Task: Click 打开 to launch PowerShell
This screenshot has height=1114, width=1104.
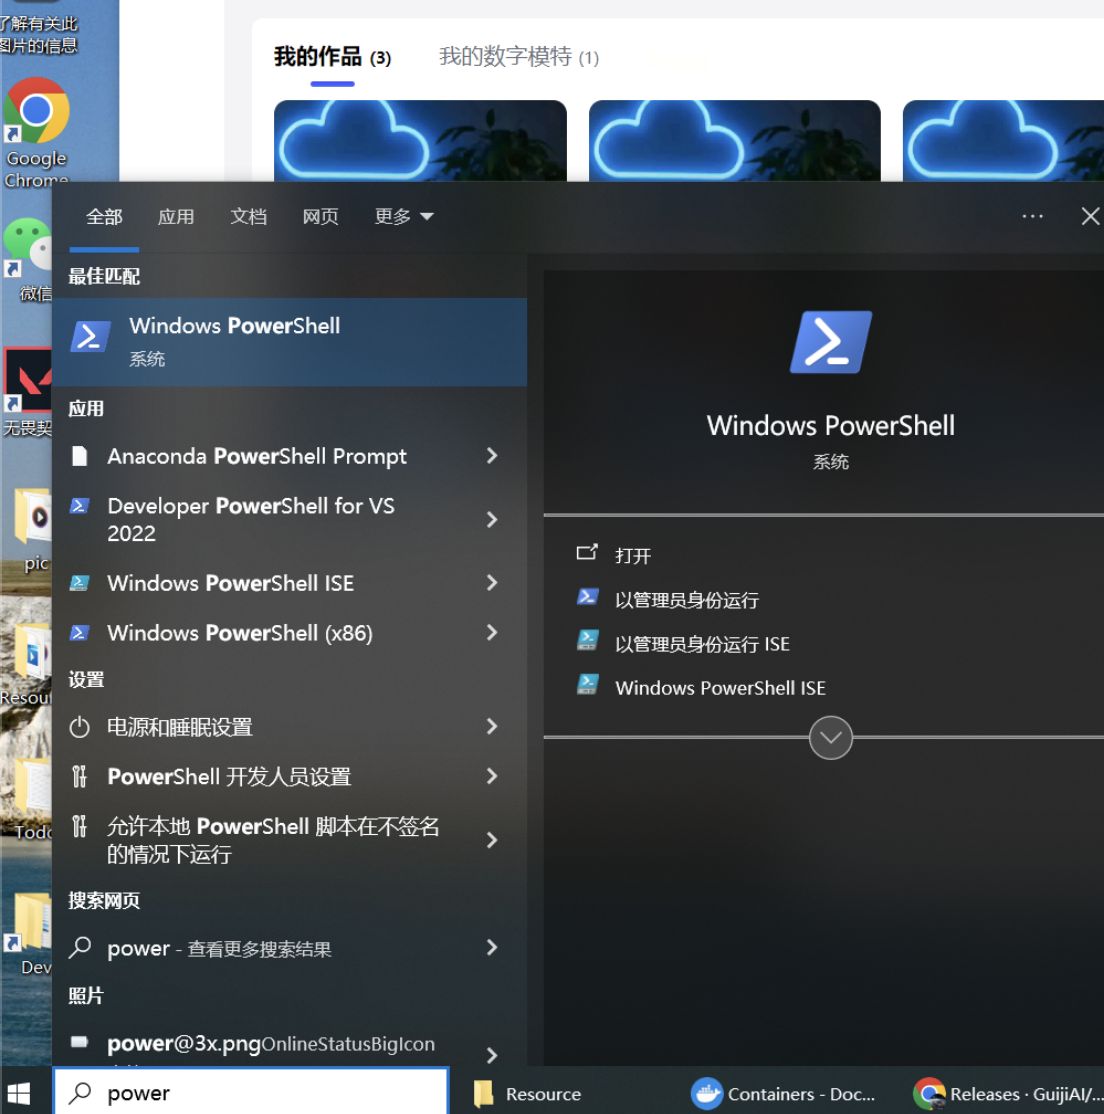Action: tap(633, 556)
